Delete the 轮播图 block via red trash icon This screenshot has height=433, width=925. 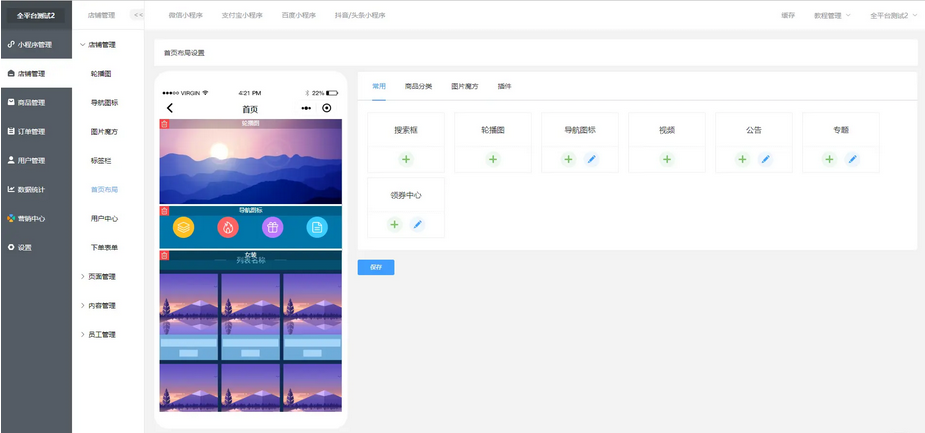tap(164, 124)
